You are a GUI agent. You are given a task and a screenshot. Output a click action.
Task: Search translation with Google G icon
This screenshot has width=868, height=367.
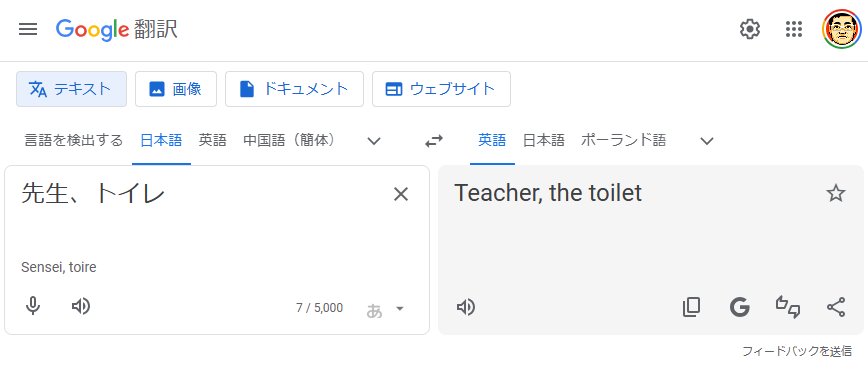tap(740, 307)
